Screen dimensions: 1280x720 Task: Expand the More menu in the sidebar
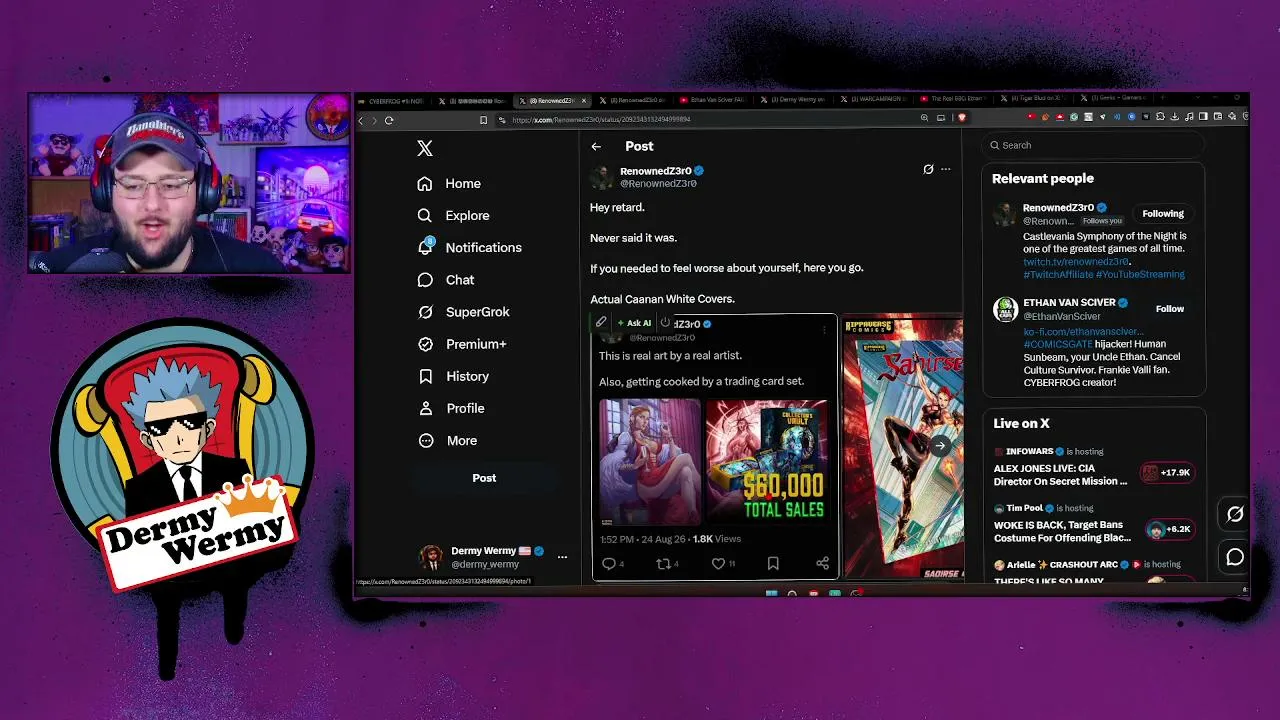(447, 440)
